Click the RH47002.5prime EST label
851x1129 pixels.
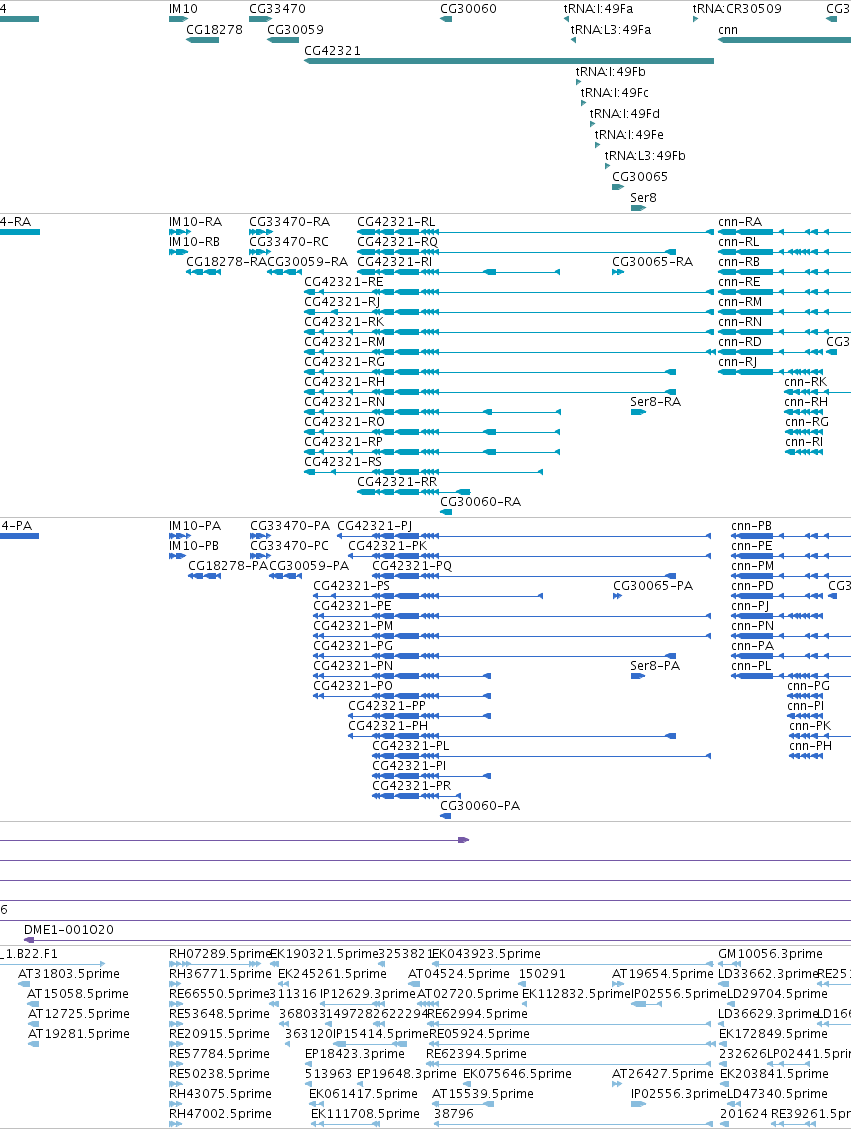click(x=220, y=1114)
